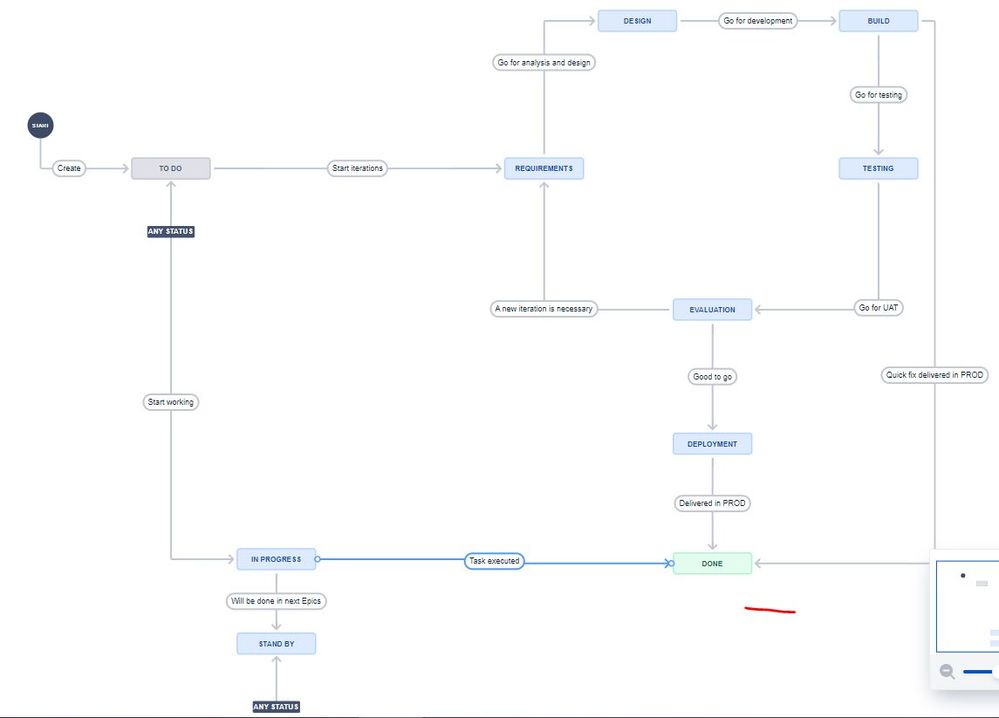The width and height of the screenshot is (999, 718).
Task: Click ANY STATUS tag below STAND BY
Action: (x=276, y=707)
